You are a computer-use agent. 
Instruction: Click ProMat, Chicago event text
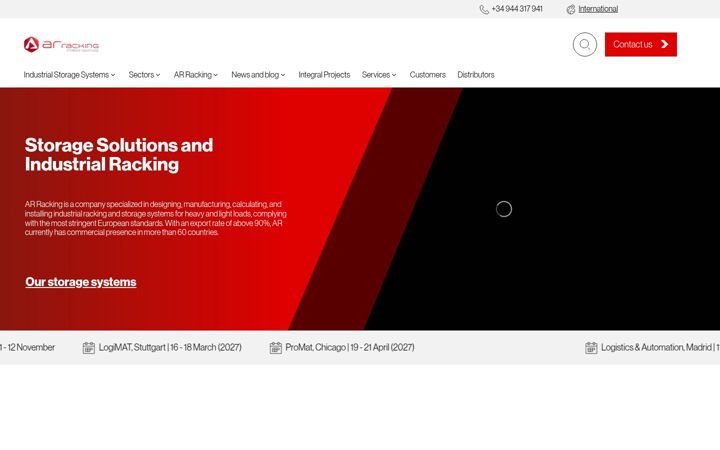(x=350, y=347)
